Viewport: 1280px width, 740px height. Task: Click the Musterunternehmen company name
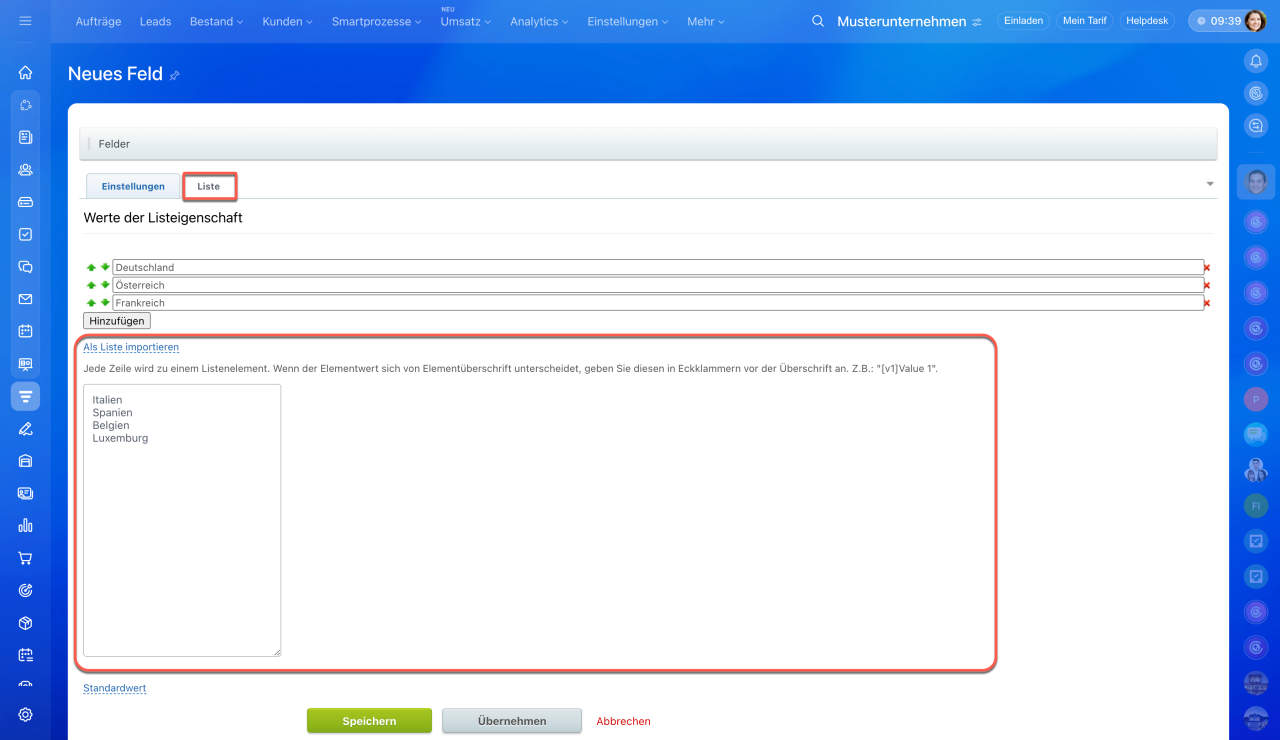coord(902,21)
